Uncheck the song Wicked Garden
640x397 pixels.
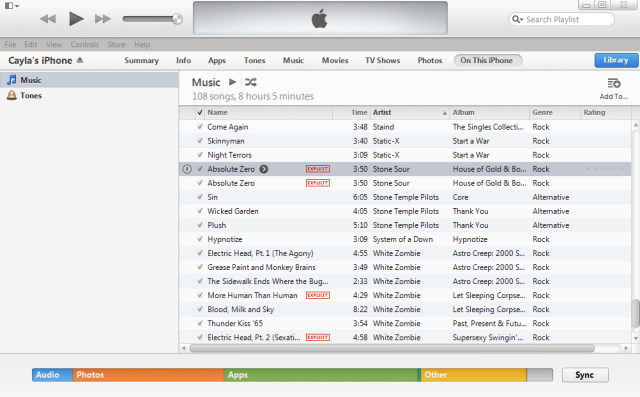(x=200, y=211)
